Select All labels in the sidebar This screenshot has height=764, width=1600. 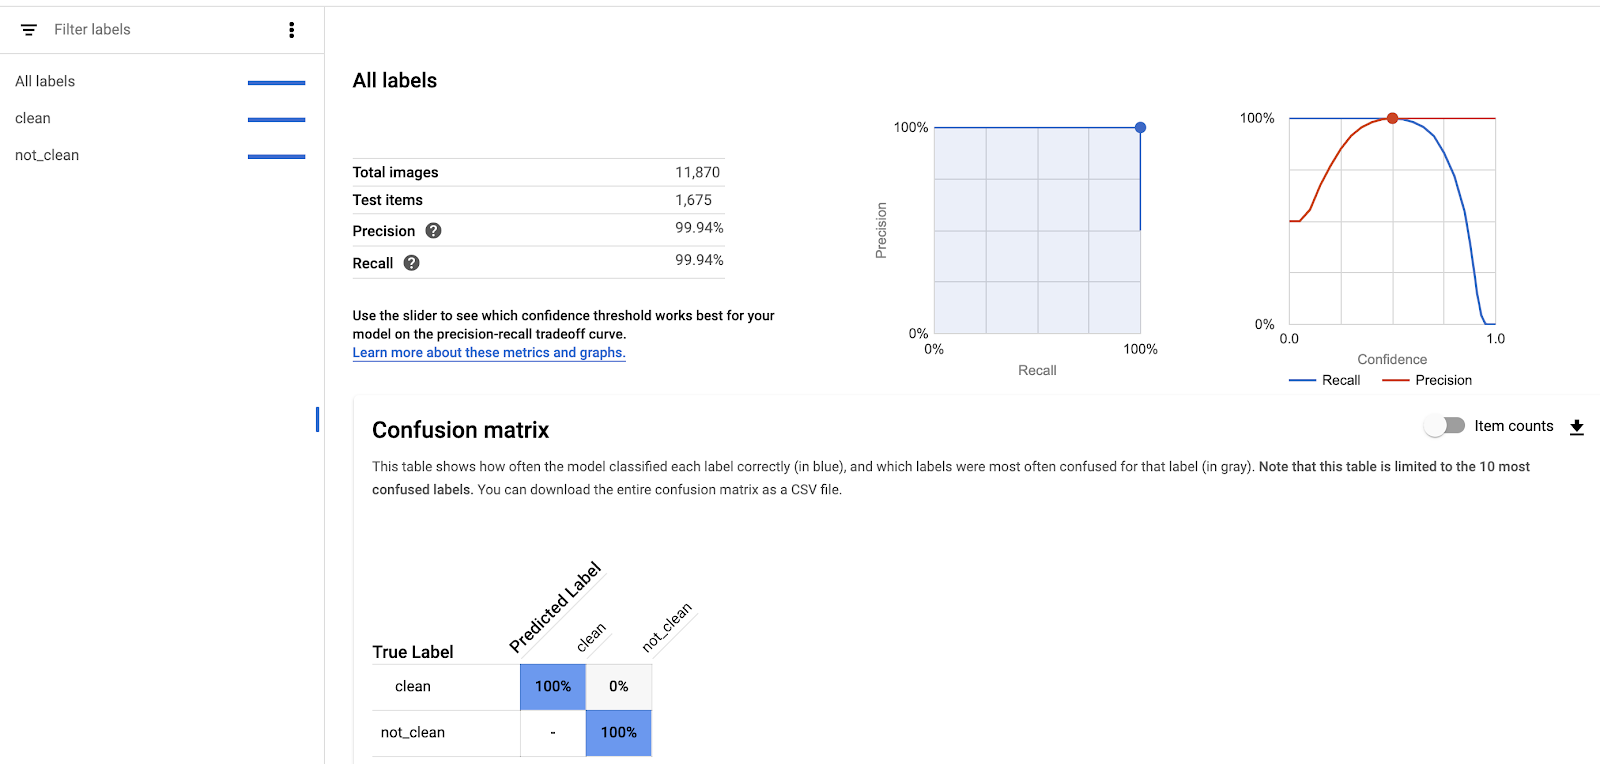tap(45, 81)
